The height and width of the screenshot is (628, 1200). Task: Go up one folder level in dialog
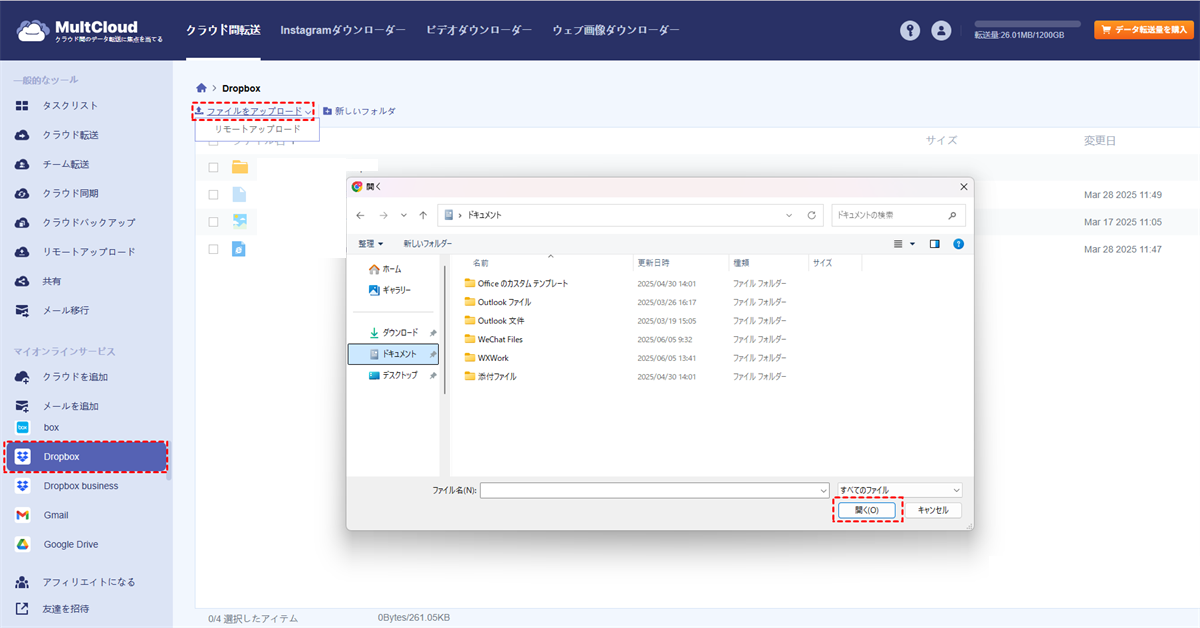[424, 215]
